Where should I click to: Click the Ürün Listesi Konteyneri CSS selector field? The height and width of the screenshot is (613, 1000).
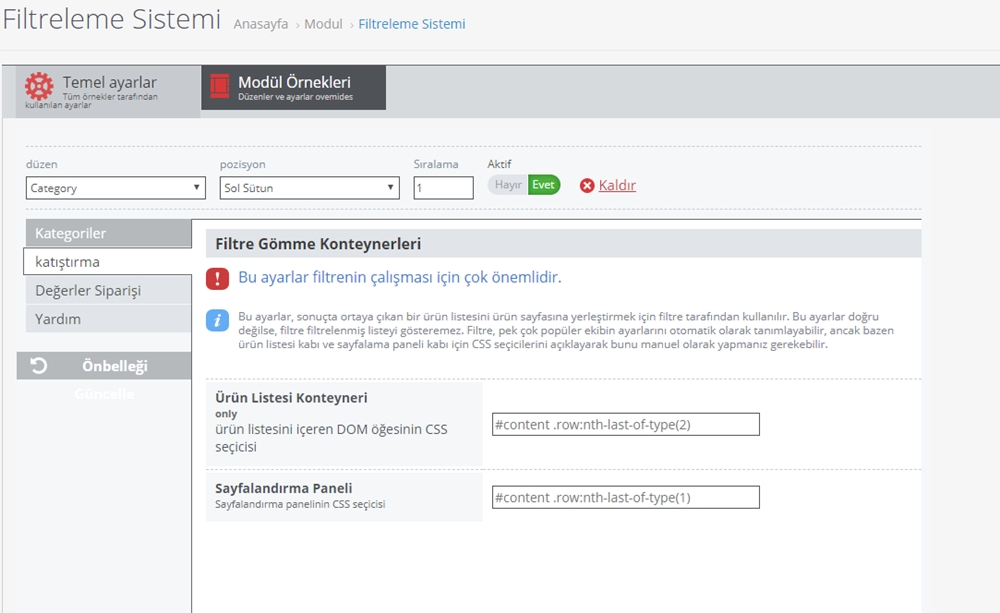626,425
